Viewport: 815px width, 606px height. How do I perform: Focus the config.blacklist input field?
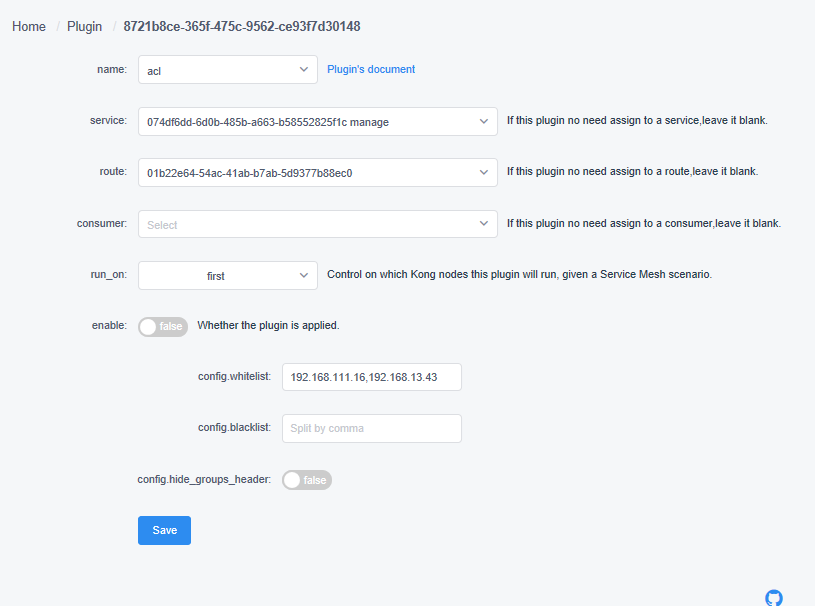[x=372, y=428]
